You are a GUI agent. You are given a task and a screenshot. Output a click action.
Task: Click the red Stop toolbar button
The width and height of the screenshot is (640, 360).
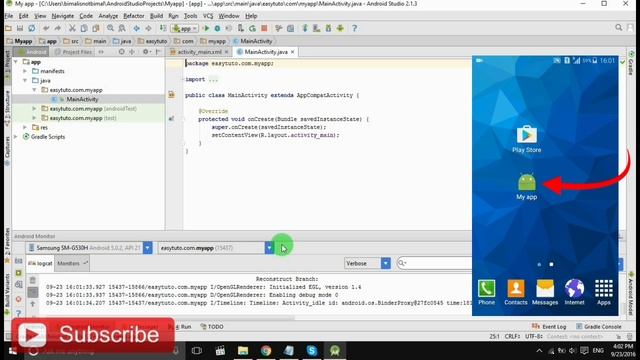[x=264, y=28]
